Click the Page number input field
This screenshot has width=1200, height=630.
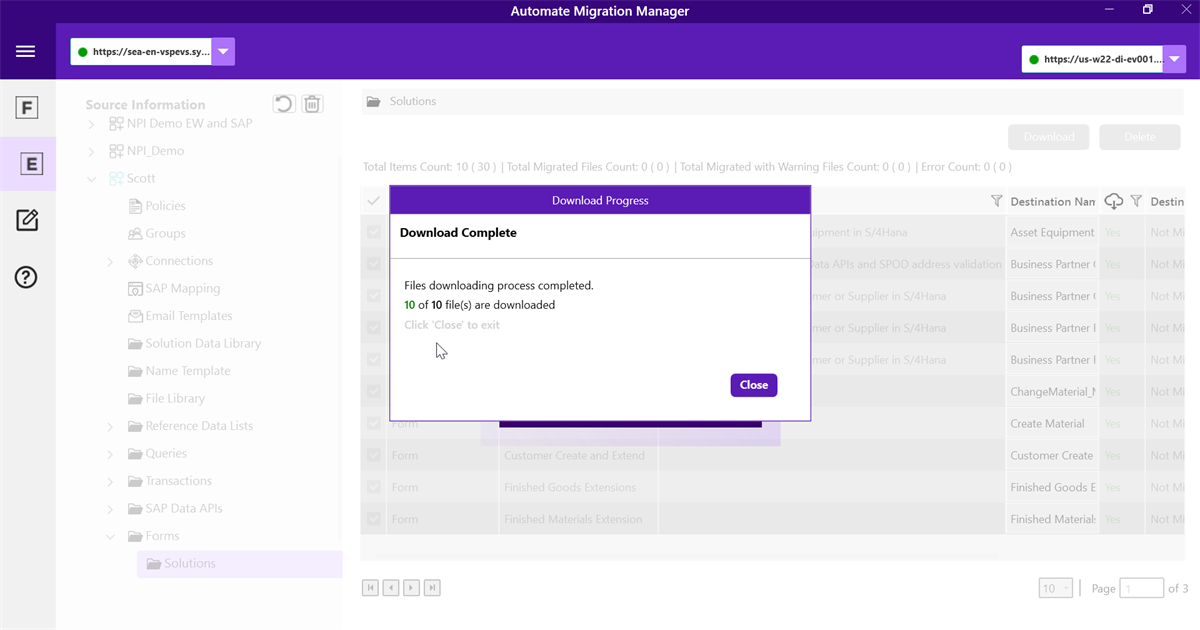pyautogui.click(x=1142, y=588)
